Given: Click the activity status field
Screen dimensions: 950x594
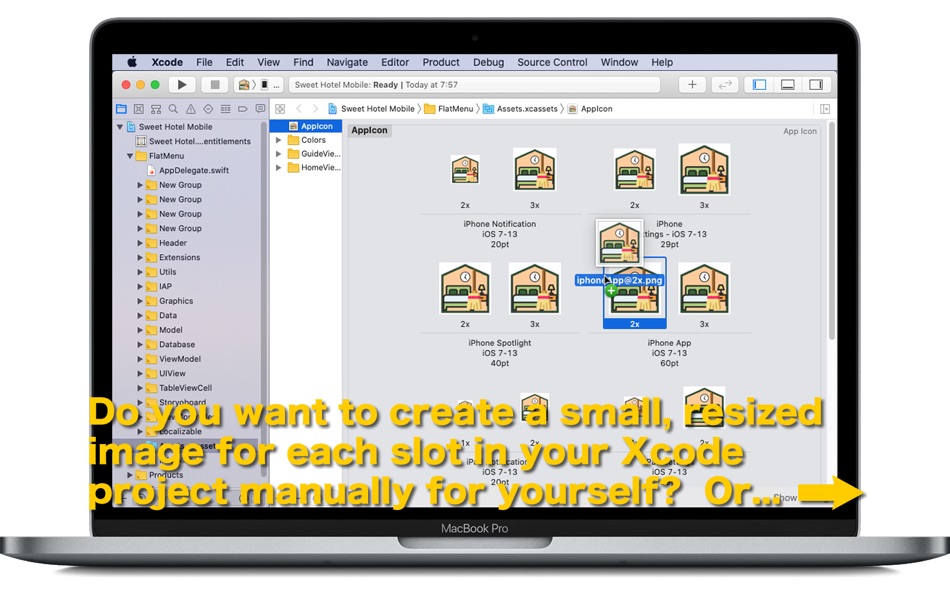Looking at the screenshot, I should point(474,85).
